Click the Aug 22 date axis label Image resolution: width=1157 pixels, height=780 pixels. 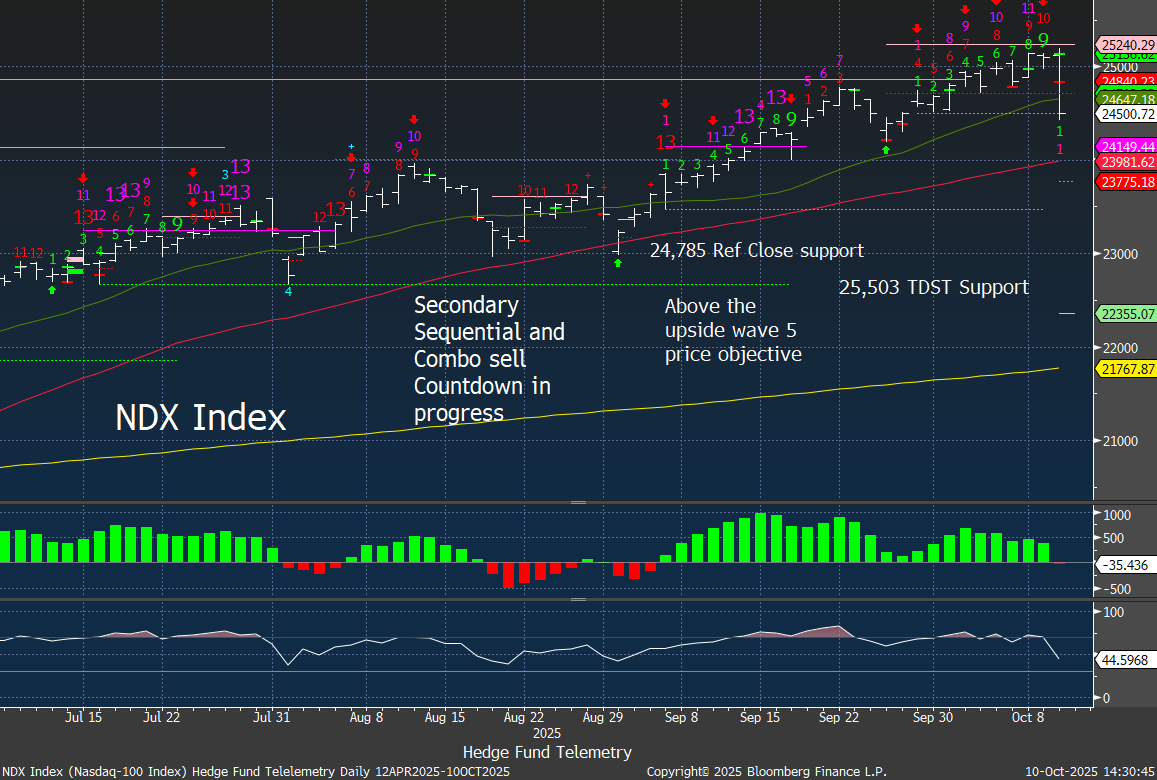523,717
